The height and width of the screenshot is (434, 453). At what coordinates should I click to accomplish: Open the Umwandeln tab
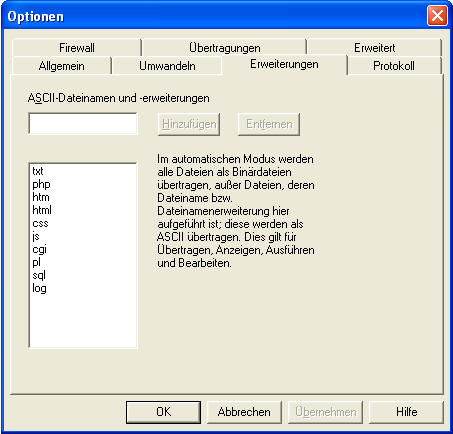[x=167, y=66]
